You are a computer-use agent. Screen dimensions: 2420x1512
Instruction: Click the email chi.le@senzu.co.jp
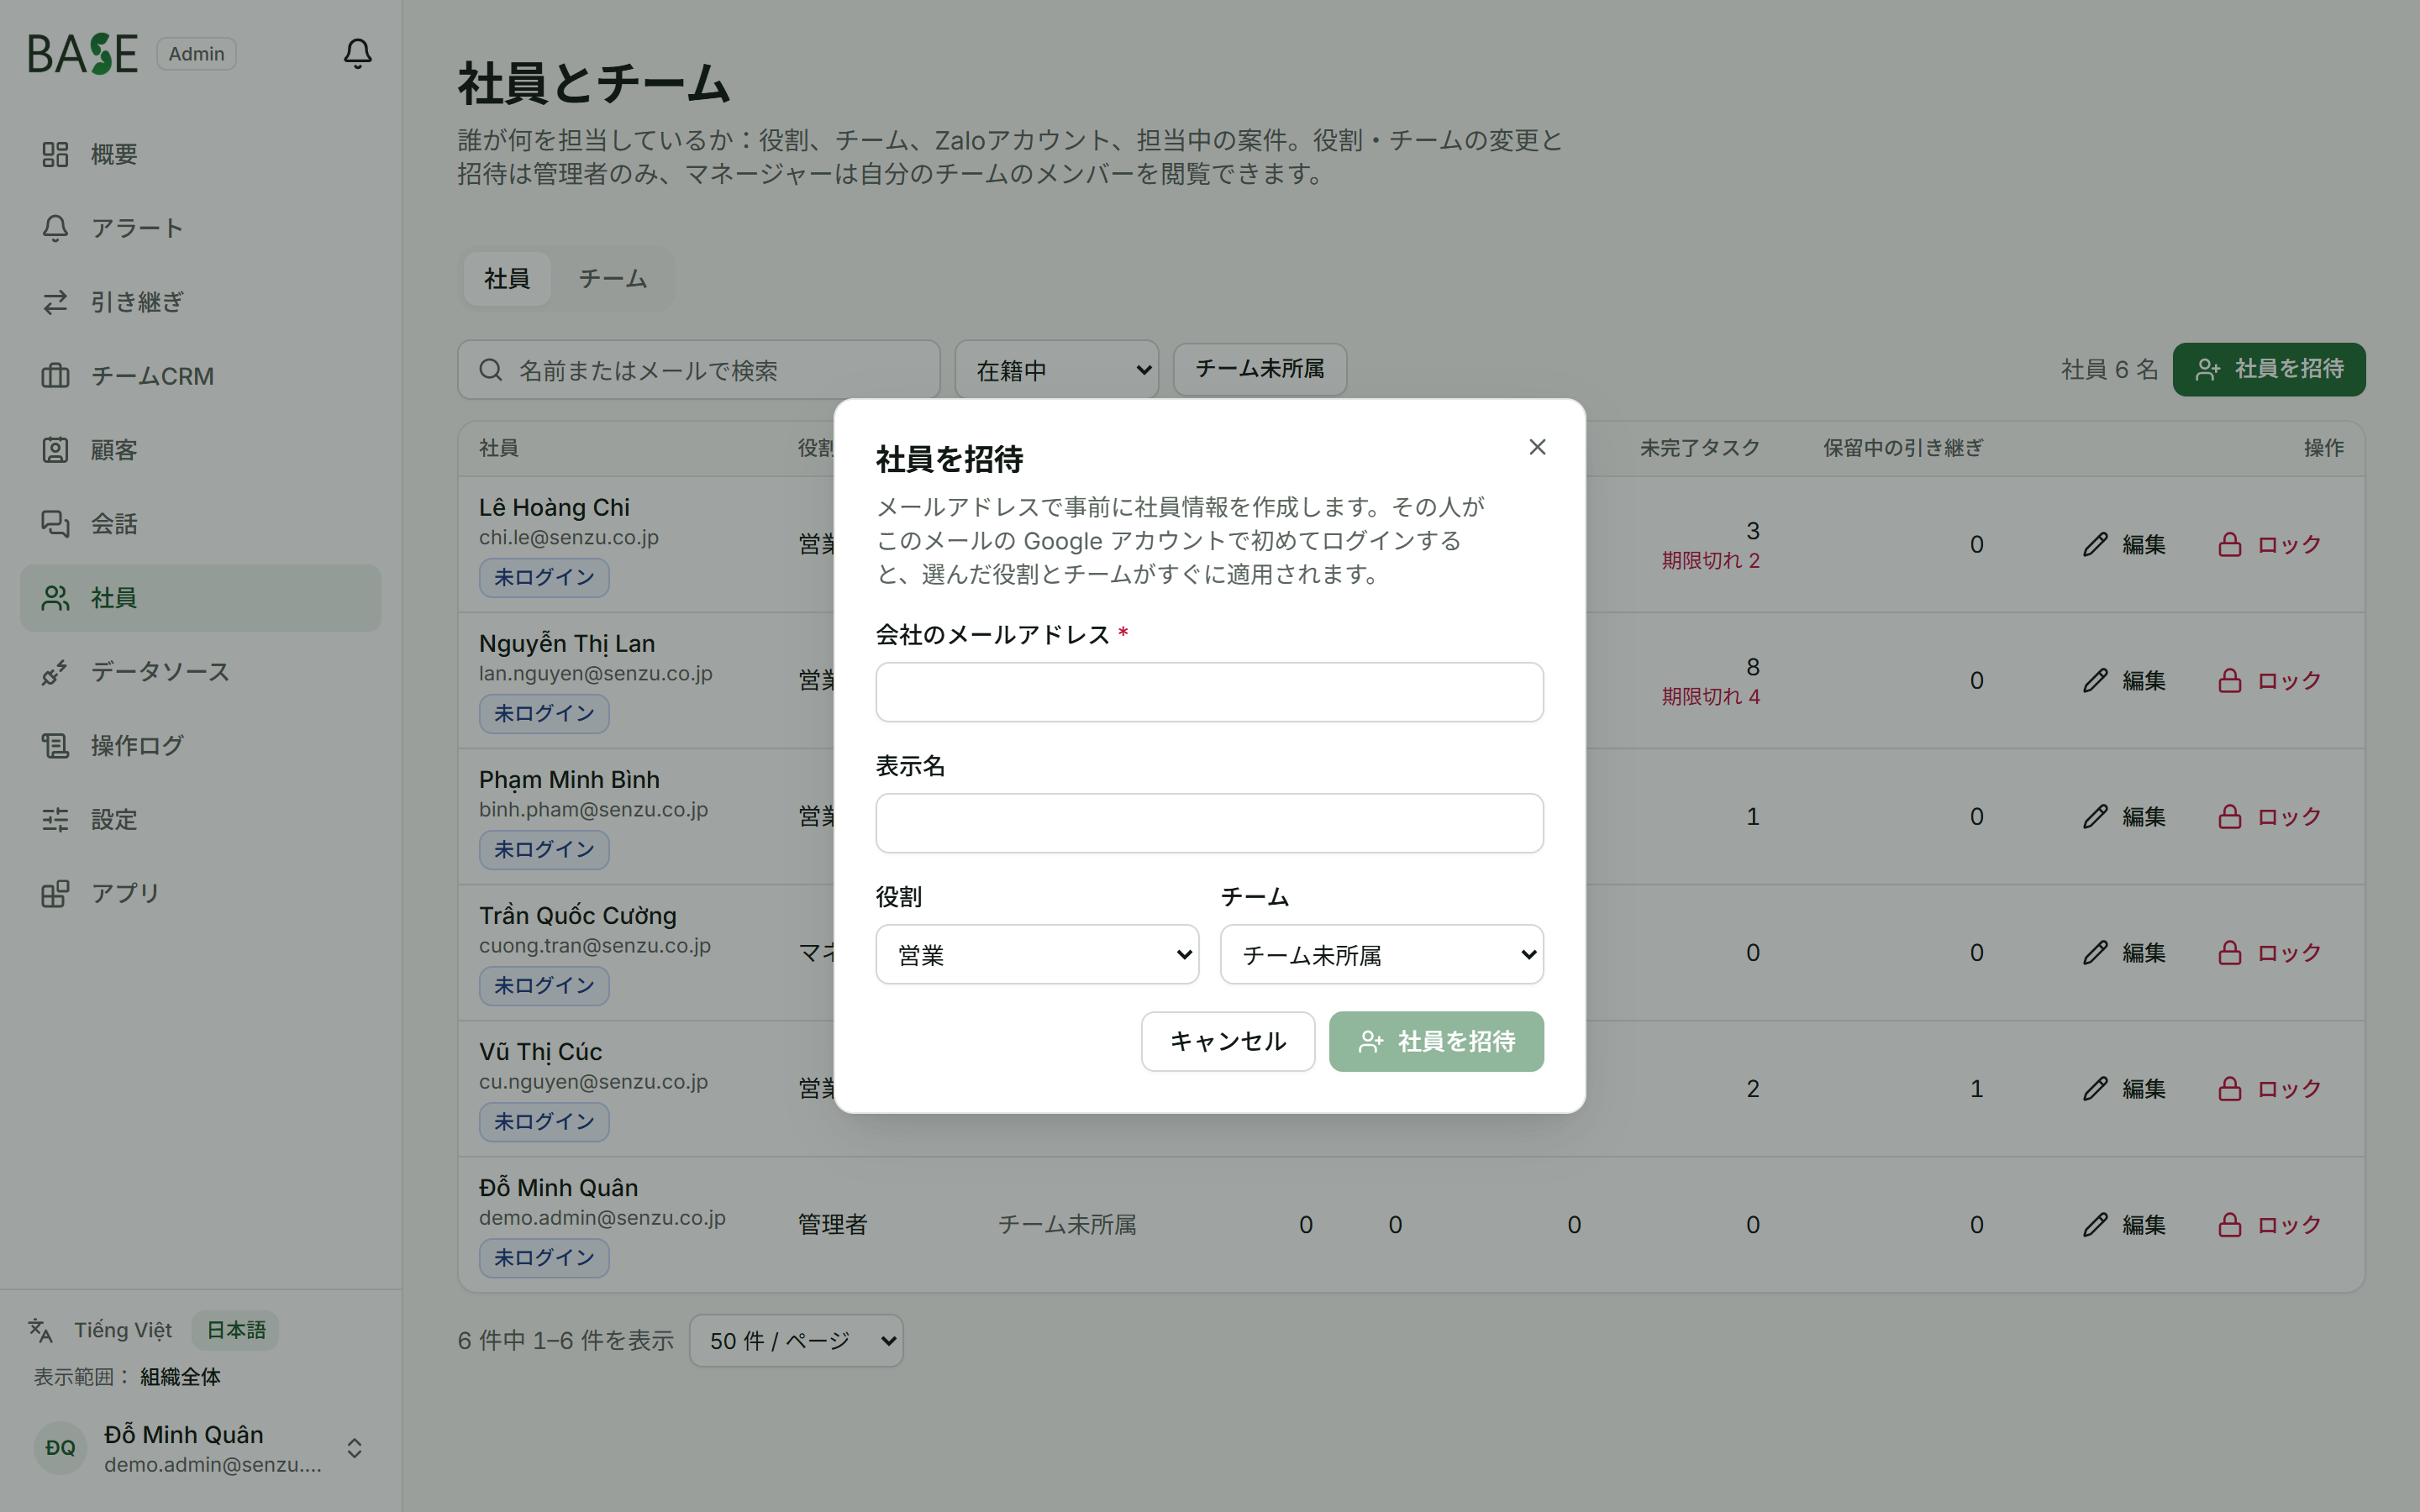pos(568,538)
